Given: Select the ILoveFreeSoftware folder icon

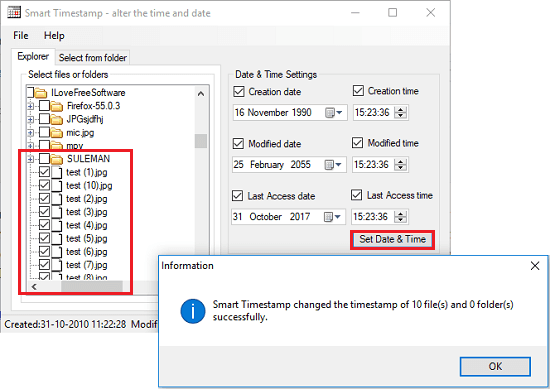Looking at the screenshot, I should click(x=41, y=93).
